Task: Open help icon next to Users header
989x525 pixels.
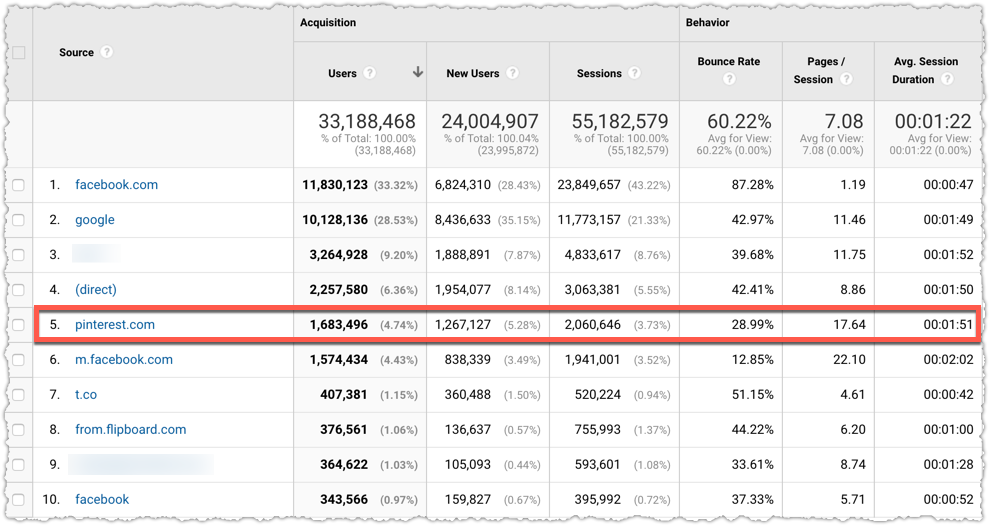Action: (370, 73)
